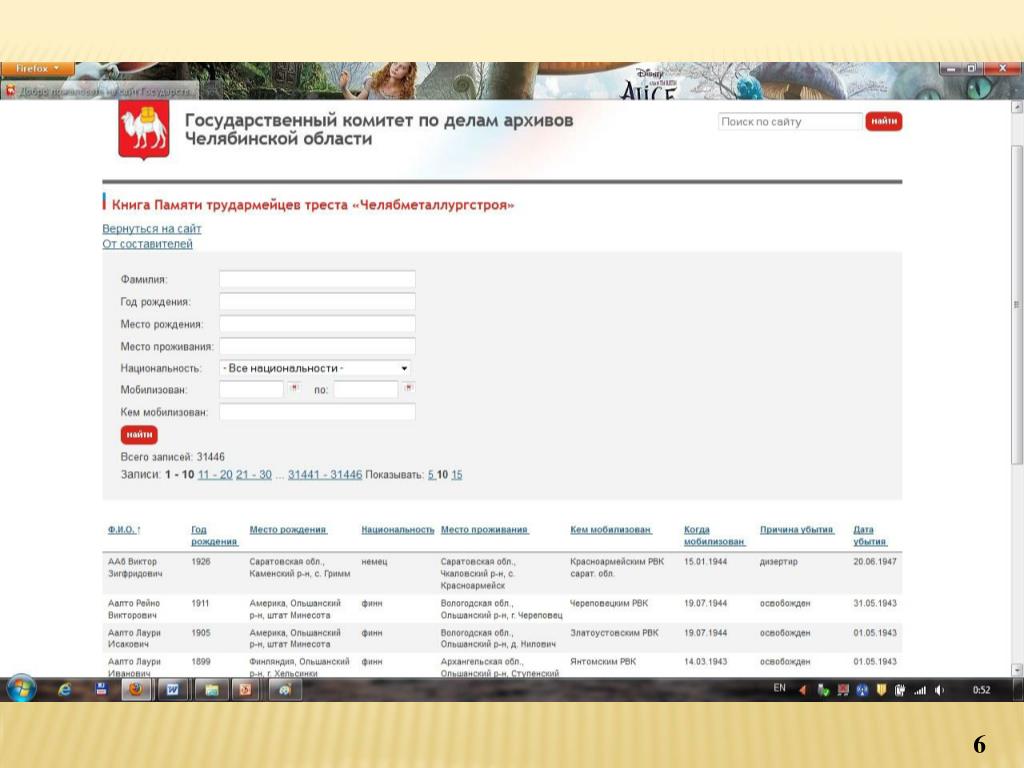The width and height of the screenshot is (1024, 768).
Task: Click the floppy disk save icon on taskbar
Action: pyautogui.click(x=101, y=689)
